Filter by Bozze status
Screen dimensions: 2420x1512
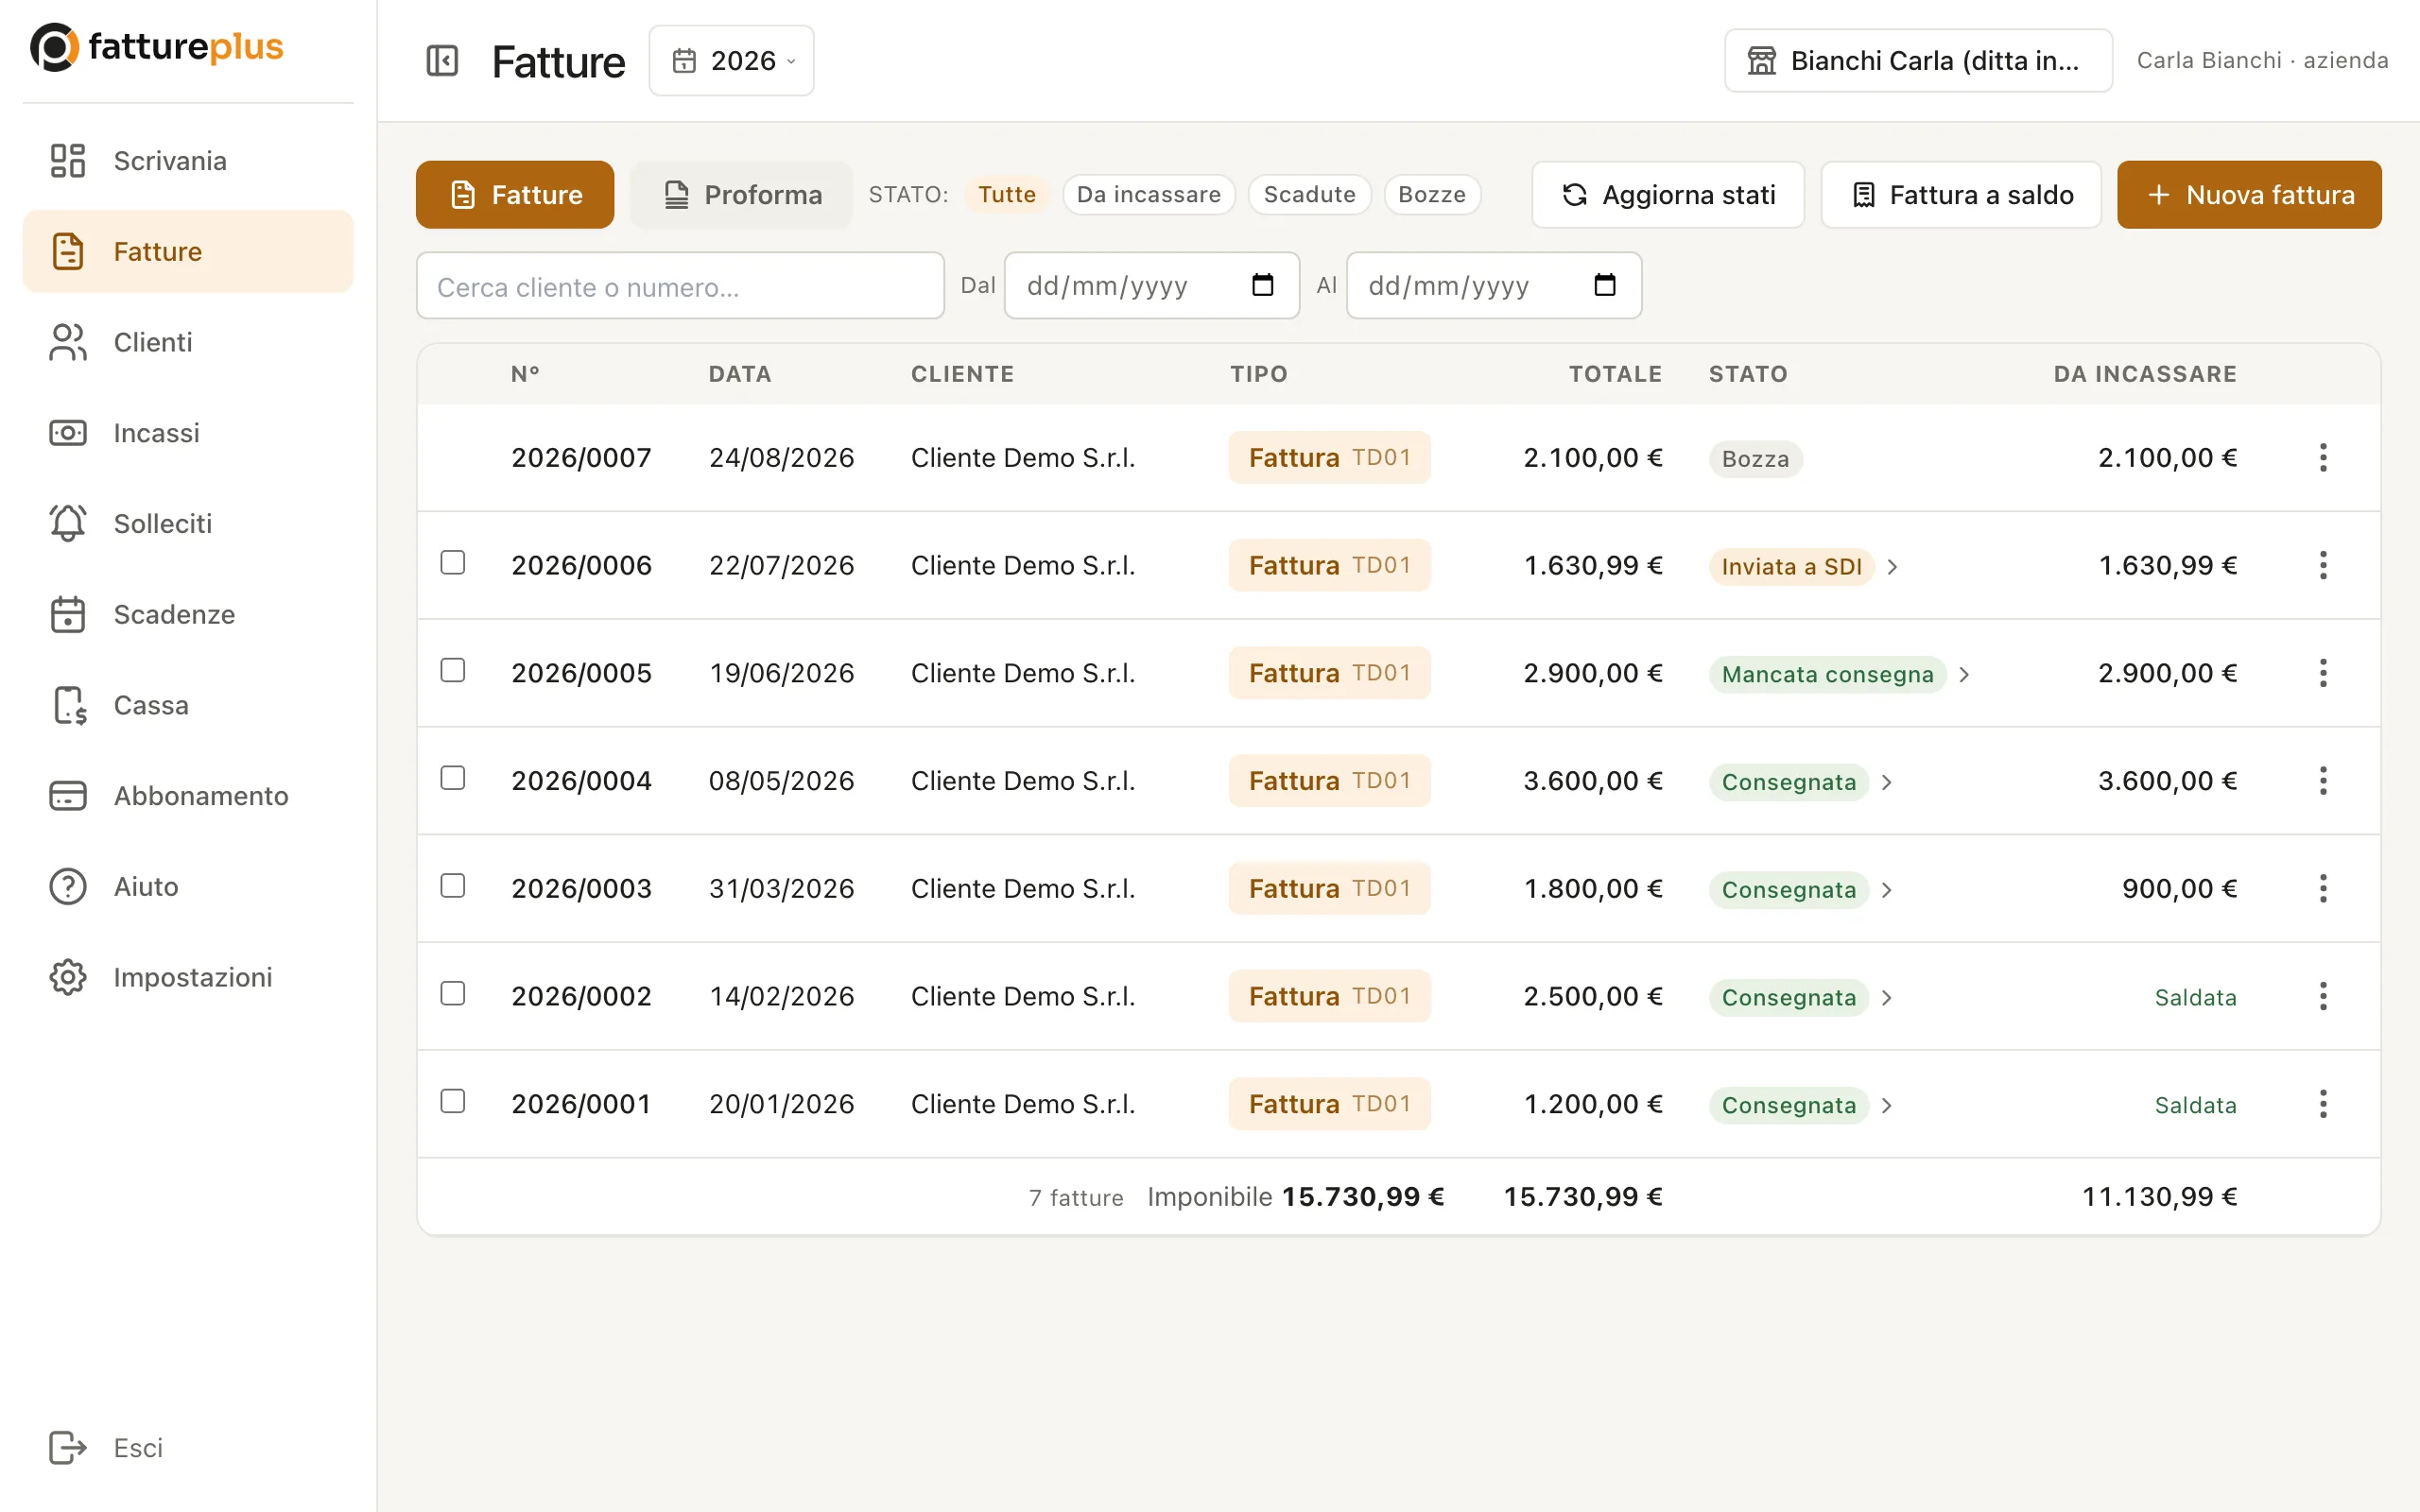(1432, 195)
